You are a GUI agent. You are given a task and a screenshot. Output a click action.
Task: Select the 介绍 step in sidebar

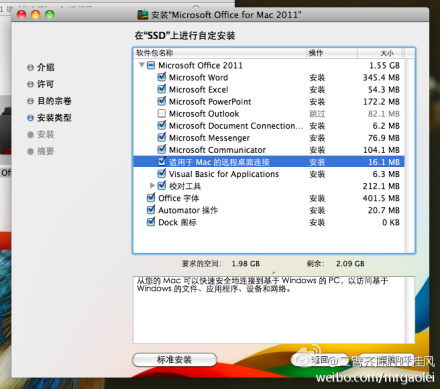tap(46, 67)
